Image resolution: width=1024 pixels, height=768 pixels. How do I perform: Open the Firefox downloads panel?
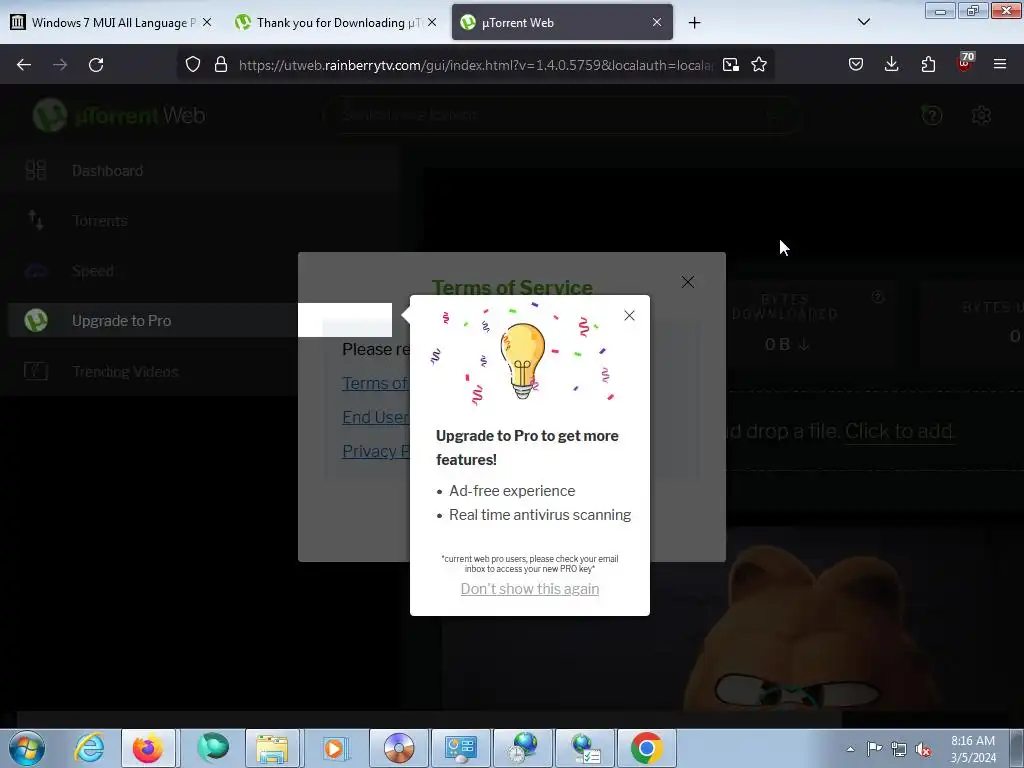pyautogui.click(x=891, y=64)
